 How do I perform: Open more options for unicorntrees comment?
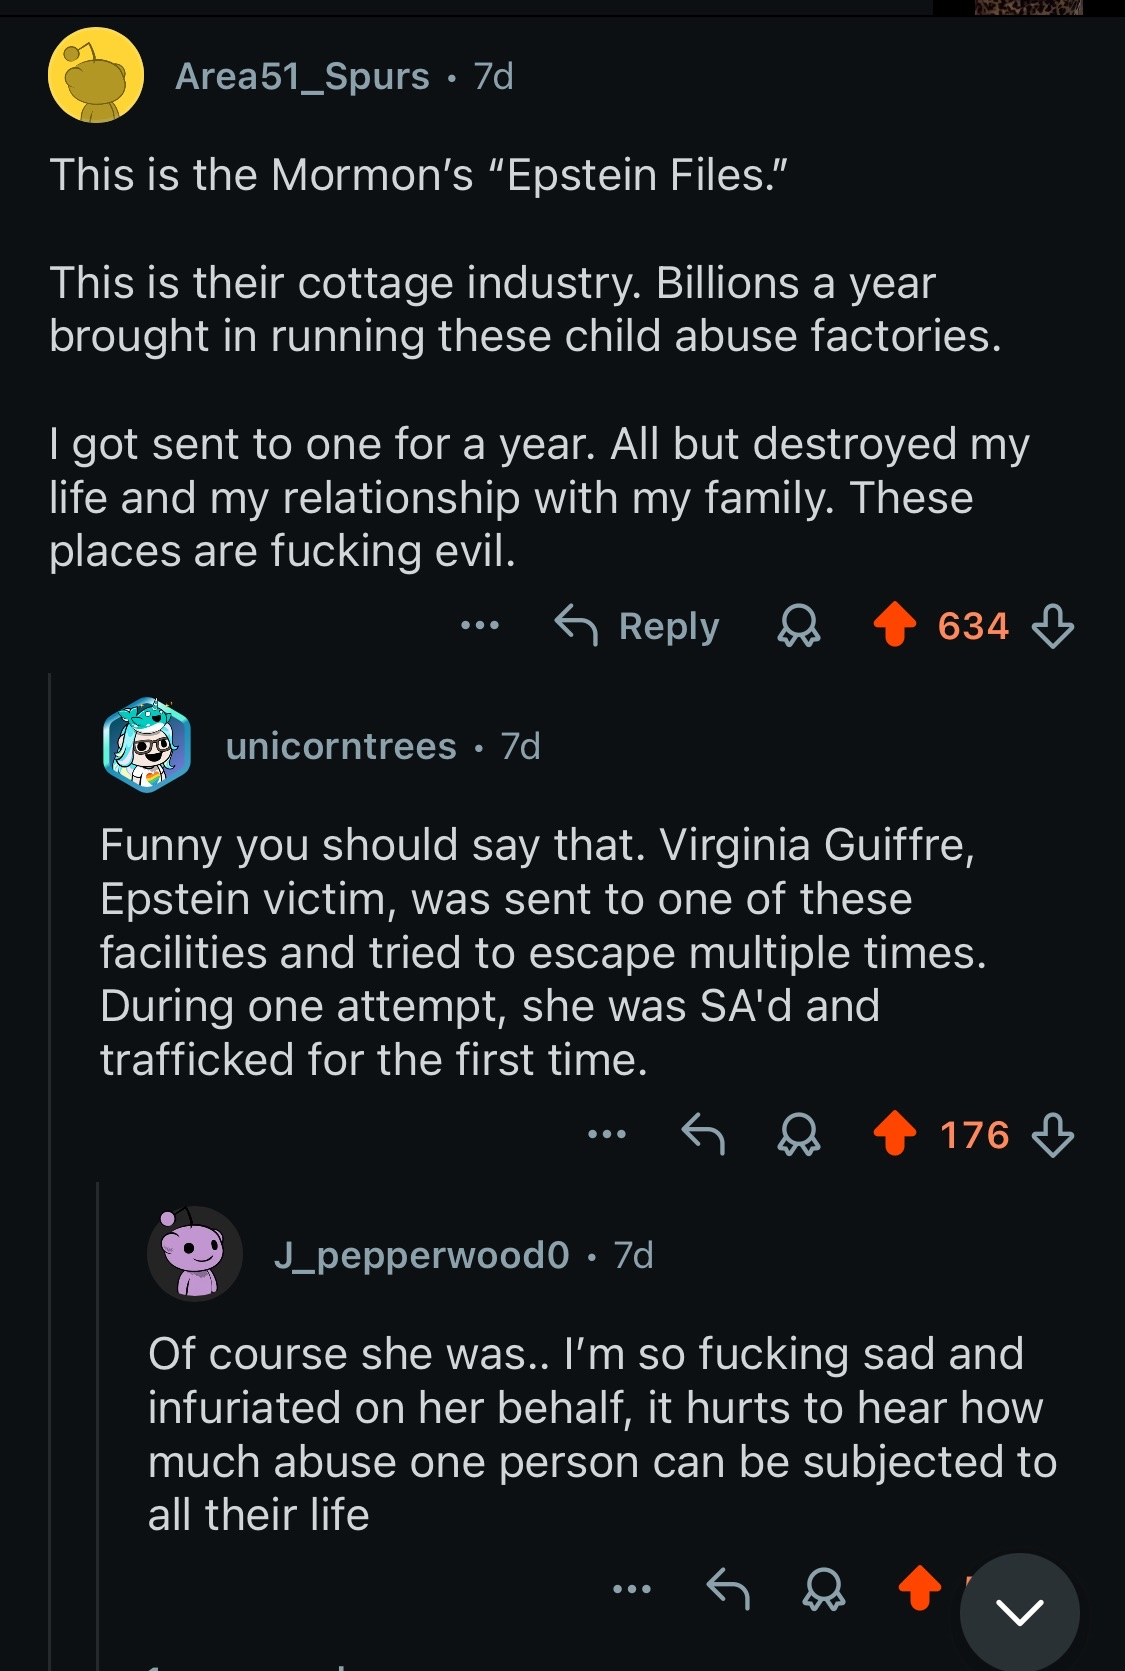coord(607,1135)
